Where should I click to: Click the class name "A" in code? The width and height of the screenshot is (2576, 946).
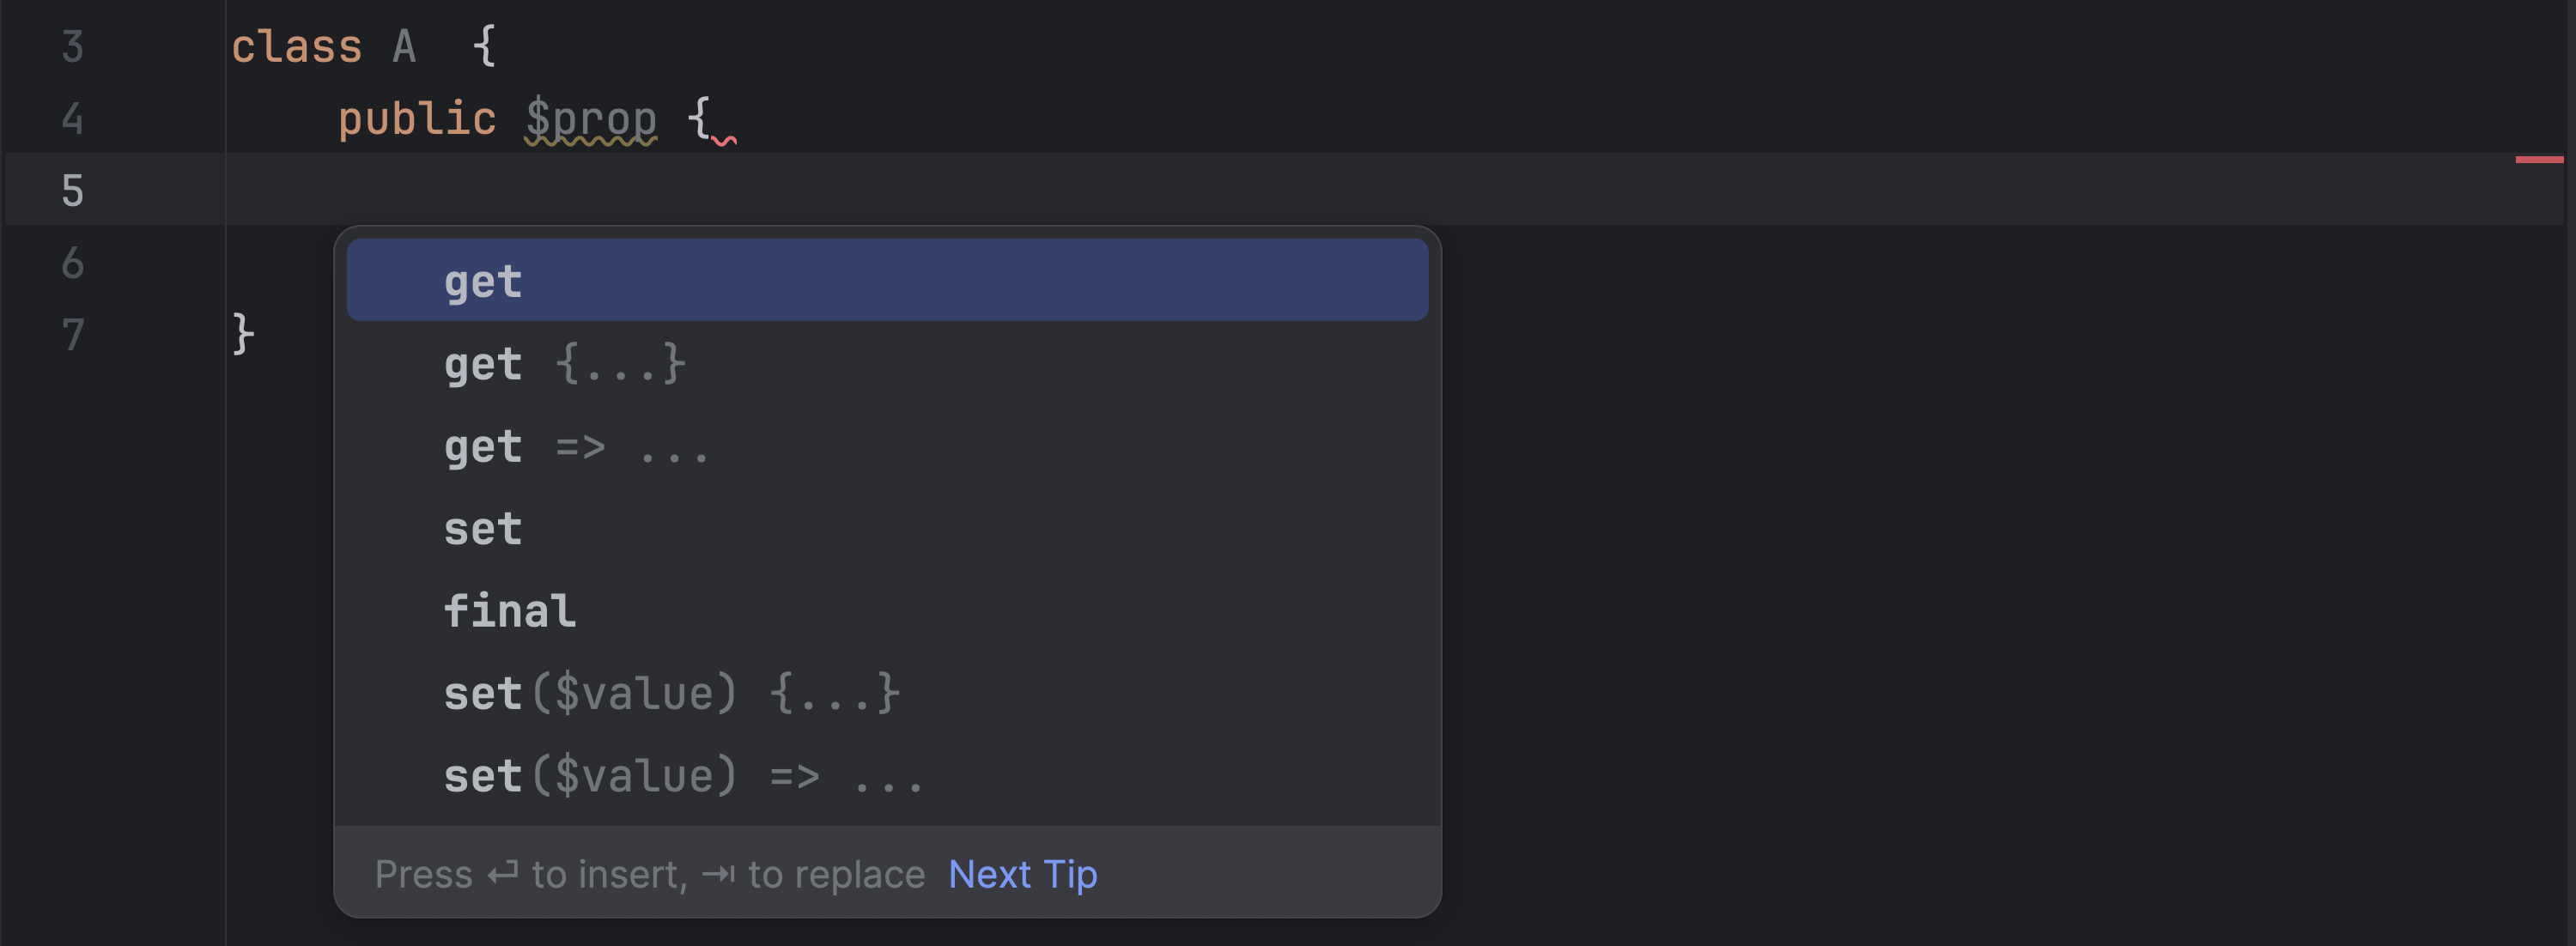[404, 46]
